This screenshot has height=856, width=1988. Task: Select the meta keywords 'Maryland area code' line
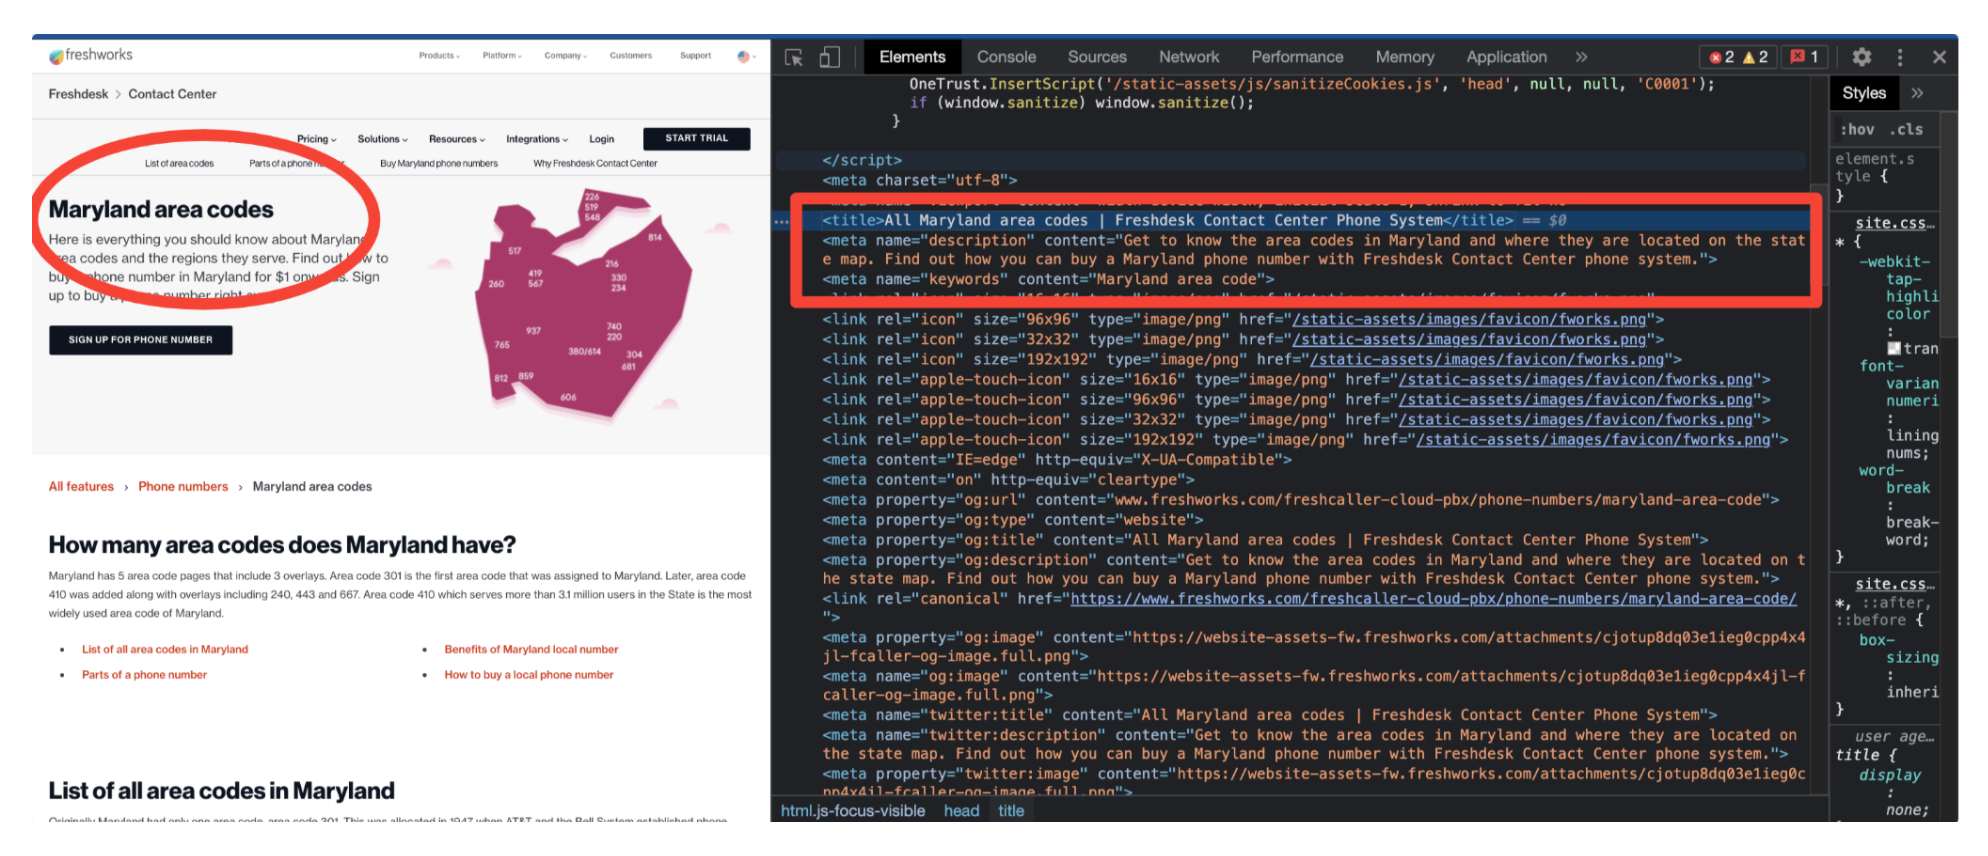coord(1048,280)
